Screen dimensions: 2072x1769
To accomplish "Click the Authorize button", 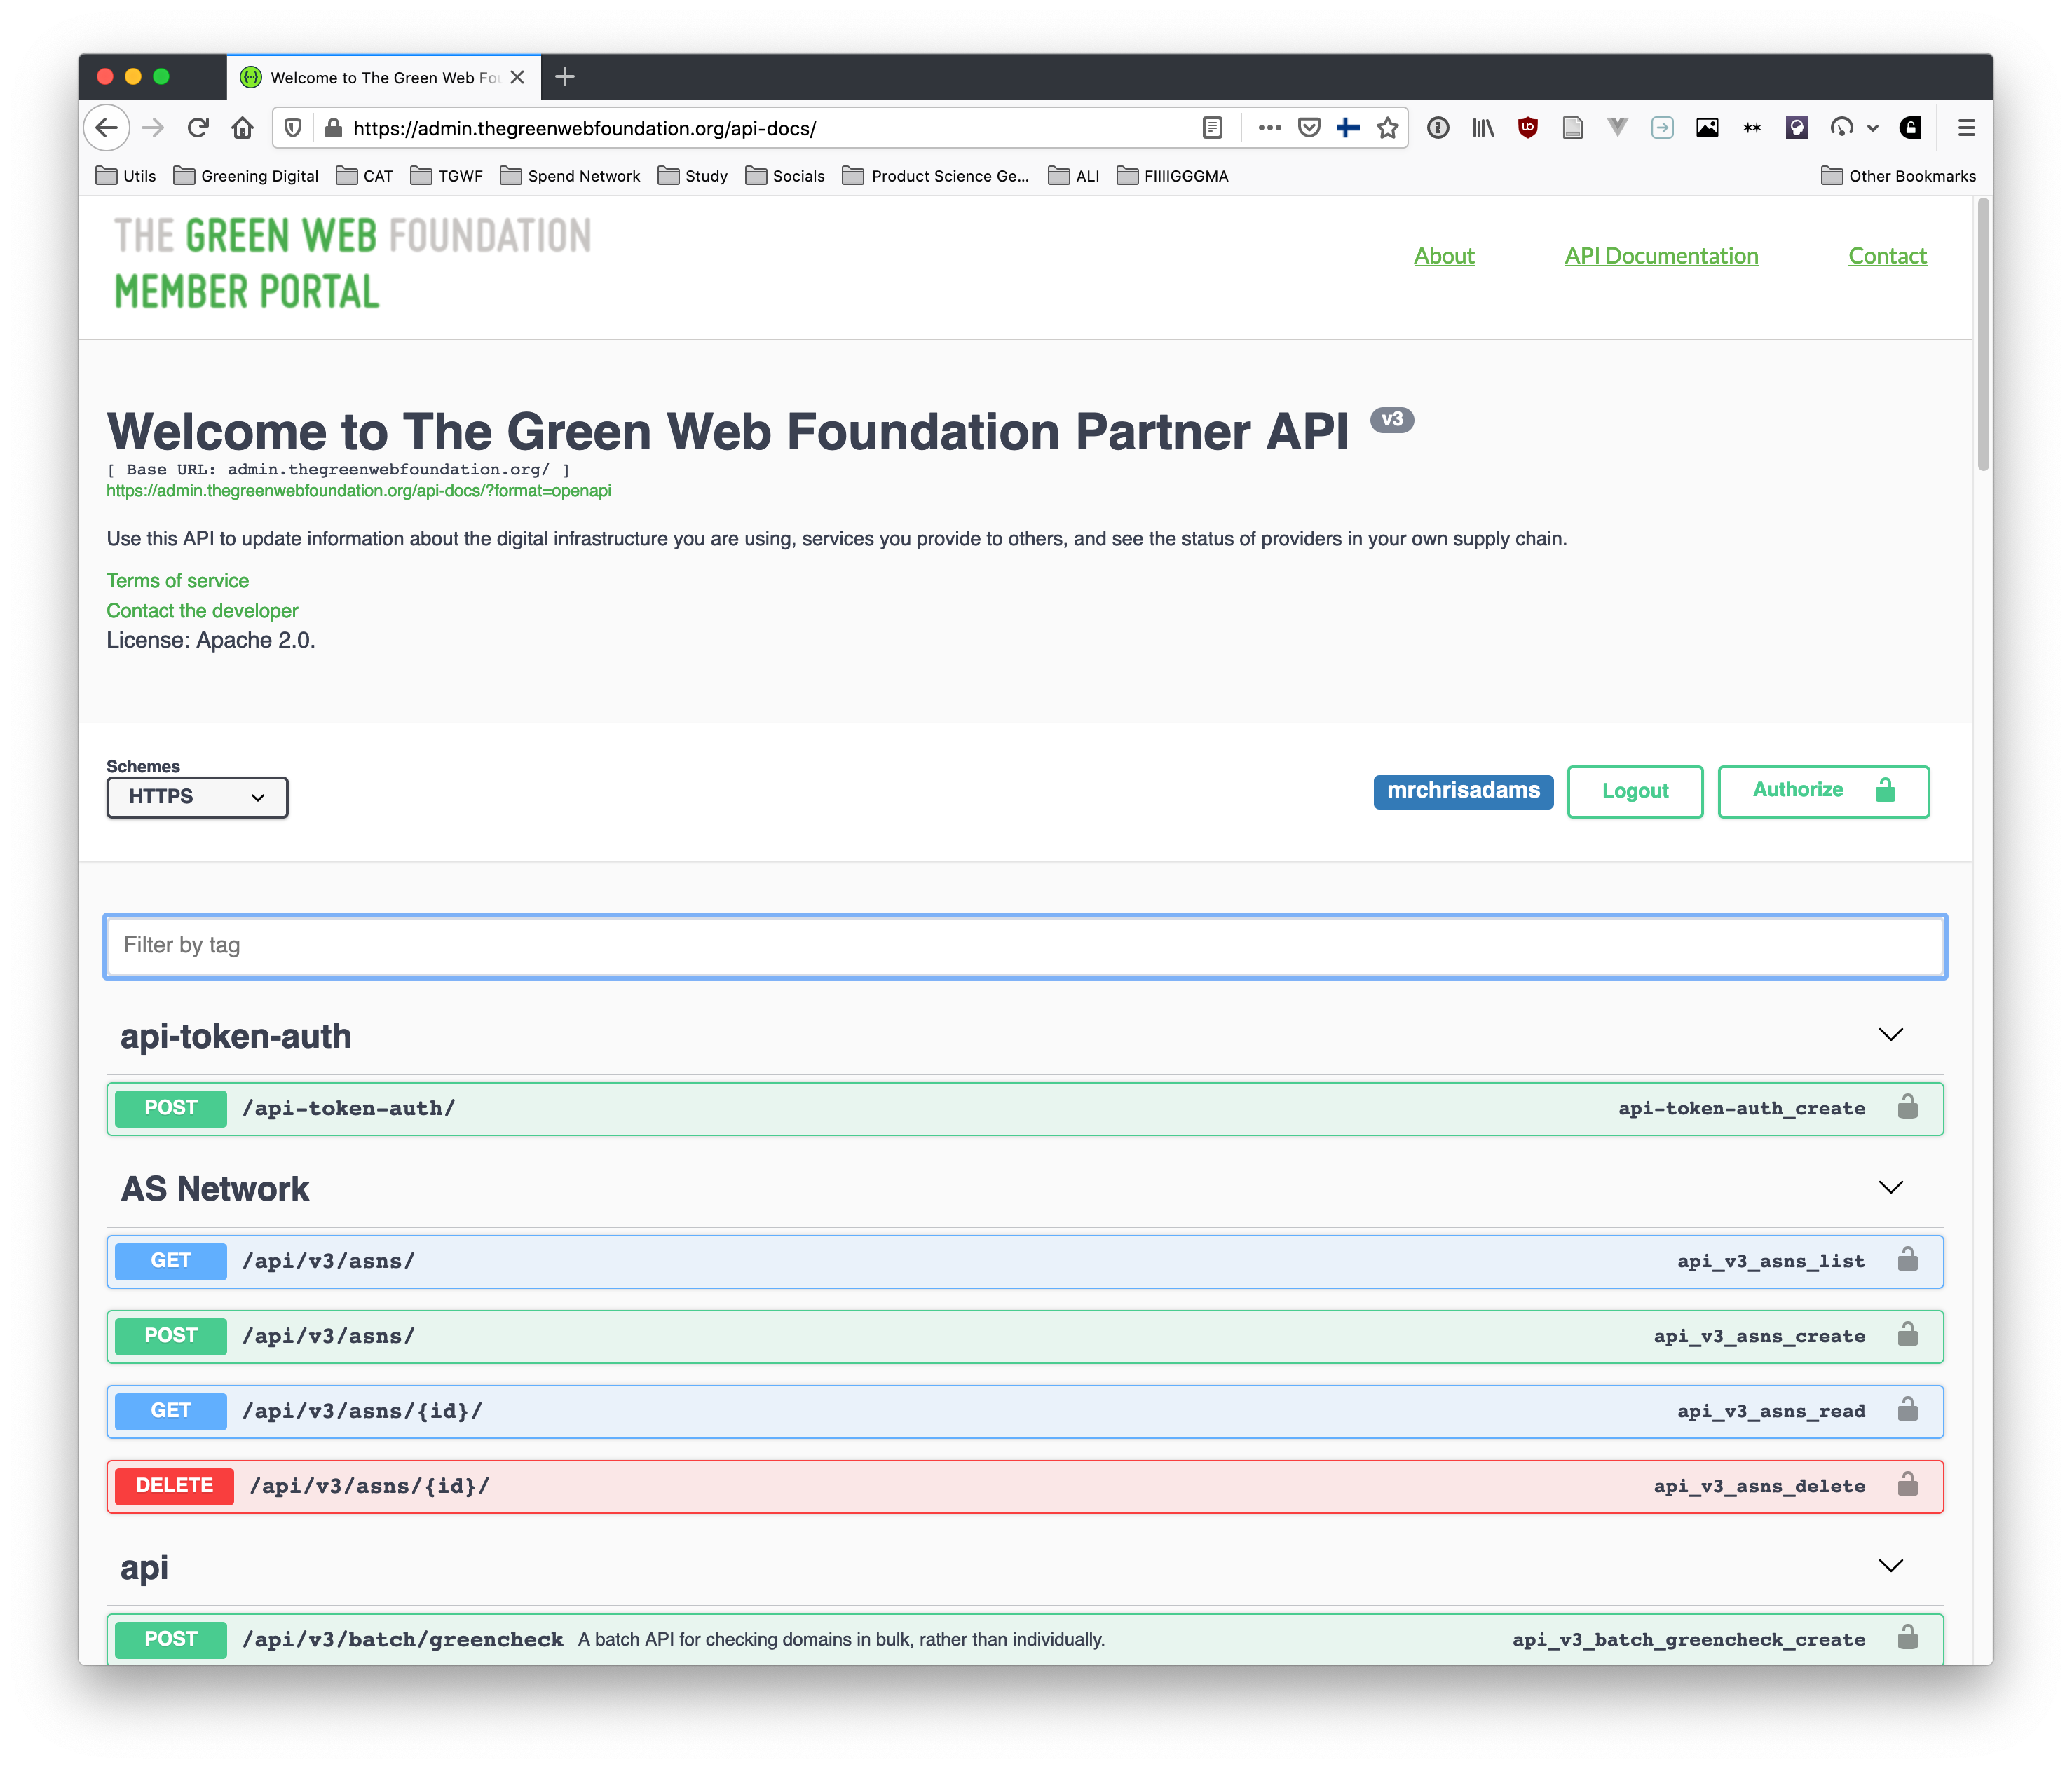I will click(1823, 791).
